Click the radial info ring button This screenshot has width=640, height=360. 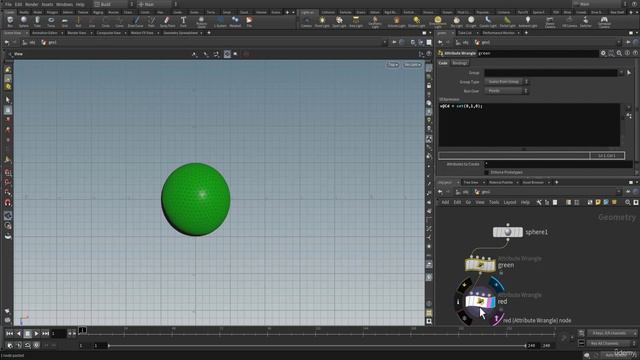point(458,302)
